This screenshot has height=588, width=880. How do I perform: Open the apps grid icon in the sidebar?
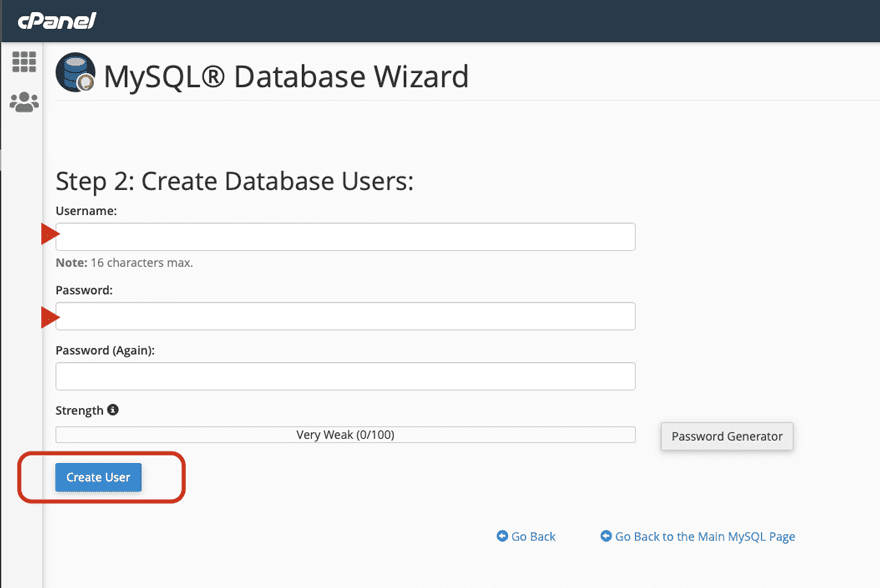pyautogui.click(x=22, y=62)
